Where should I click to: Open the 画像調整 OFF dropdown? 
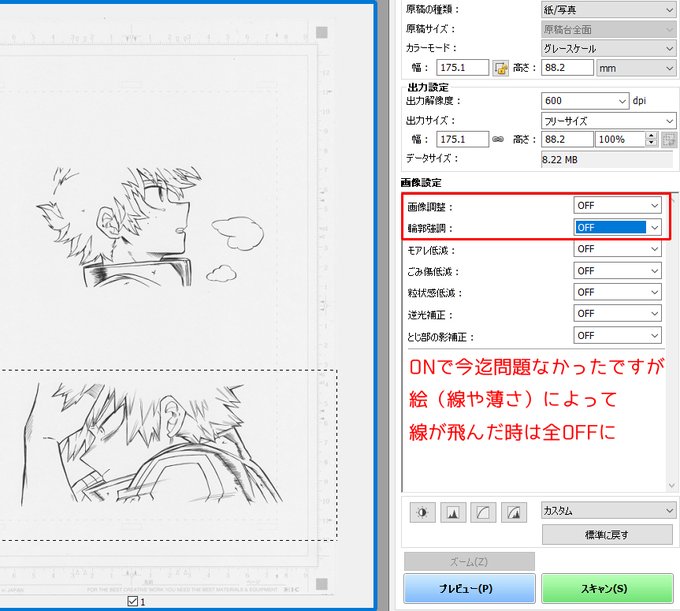pyautogui.click(x=618, y=206)
